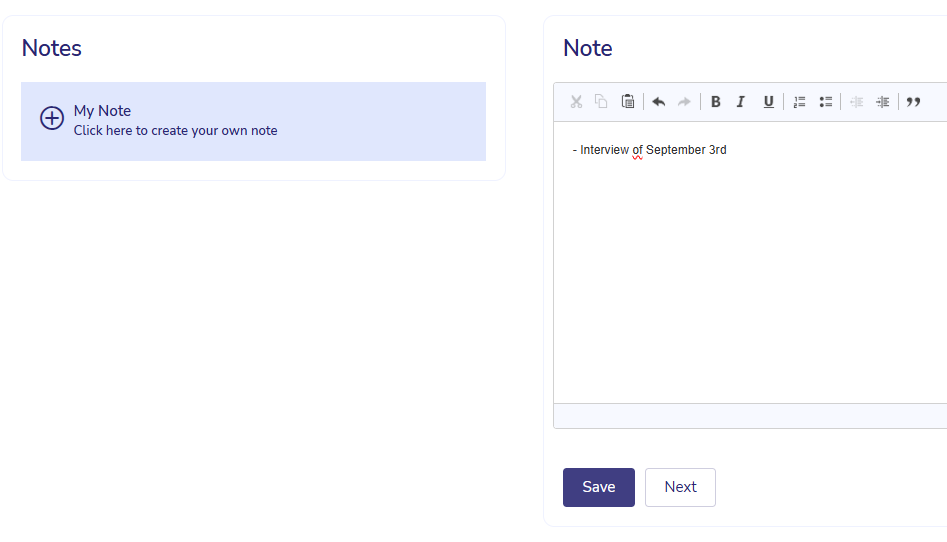This screenshot has height=542, width=947.
Task: Toggle bold formatting
Action: [716, 102]
